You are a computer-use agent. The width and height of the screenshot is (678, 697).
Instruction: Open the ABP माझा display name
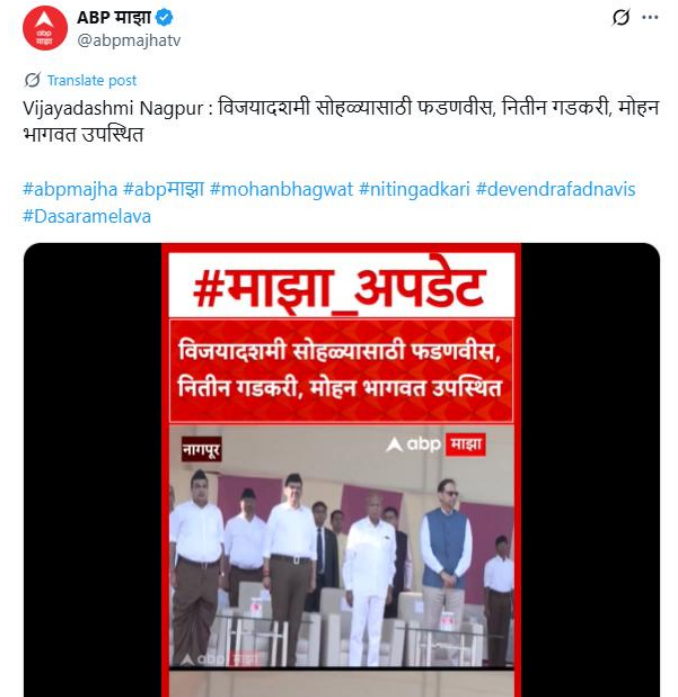[114, 17]
